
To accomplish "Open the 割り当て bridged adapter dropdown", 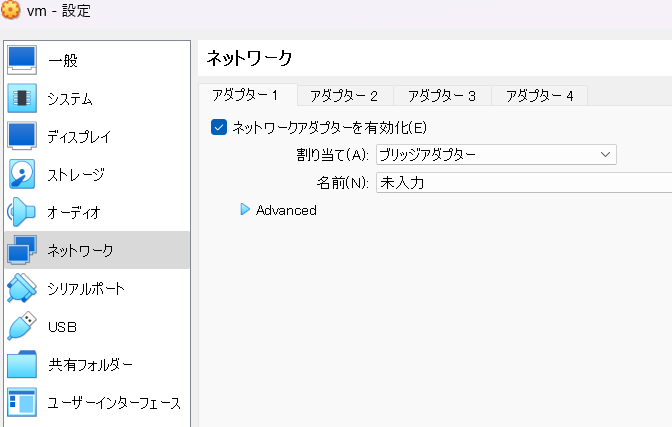I will point(496,154).
